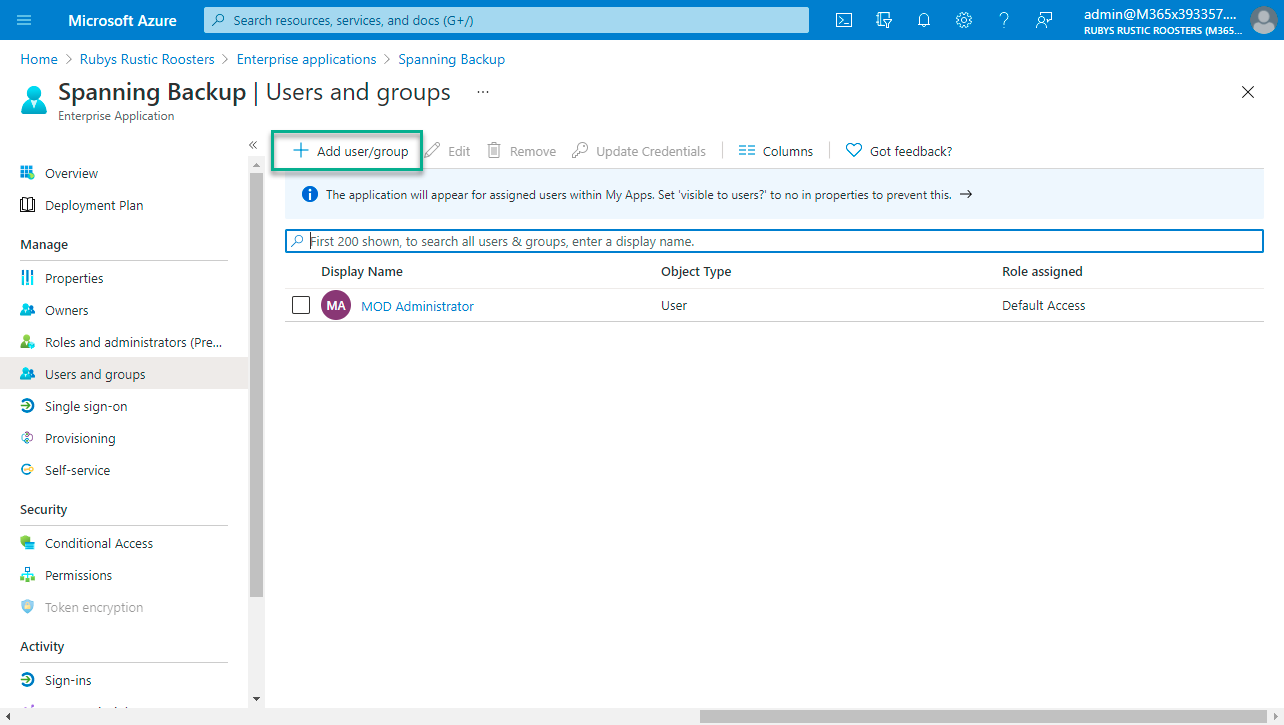The height and width of the screenshot is (725, 1284).
Task: Open the Help question mark icon
Action: coord(1004,20)
